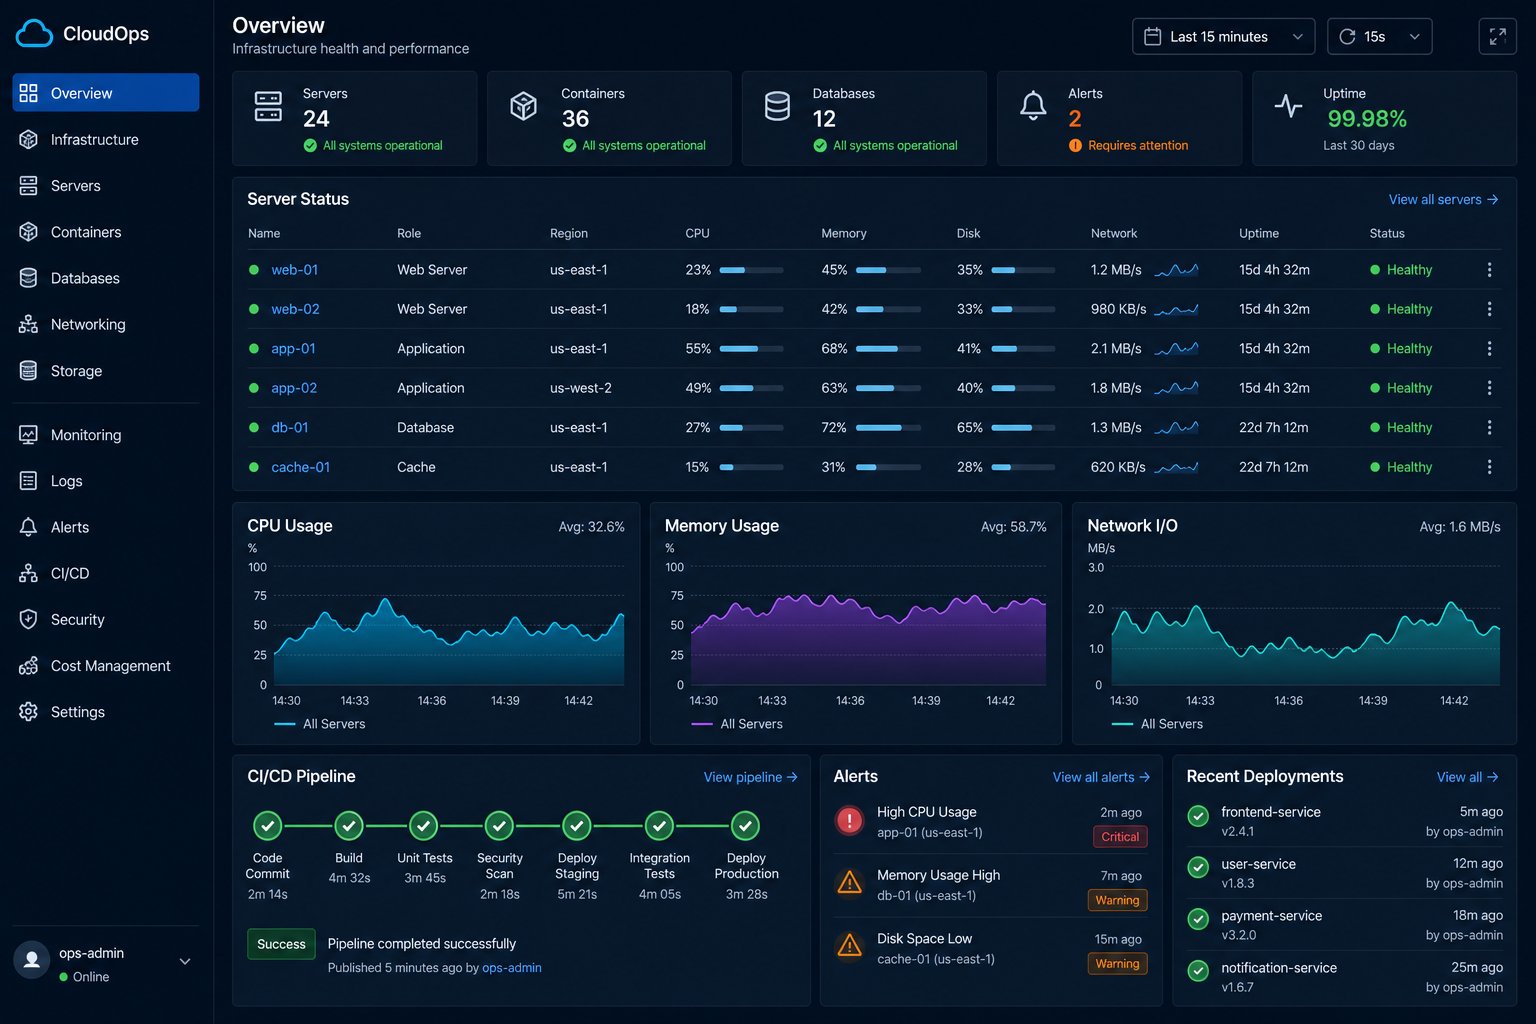The width and height of the screenshot is (1536, 1024).
Task: Click the Memory Usage High warning triangle
Action: coord(849,883)
